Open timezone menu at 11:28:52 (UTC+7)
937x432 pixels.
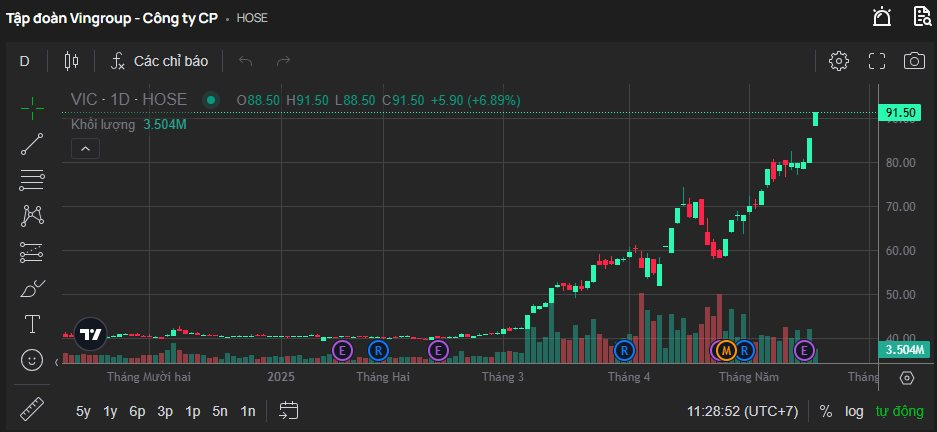point(742,411)
